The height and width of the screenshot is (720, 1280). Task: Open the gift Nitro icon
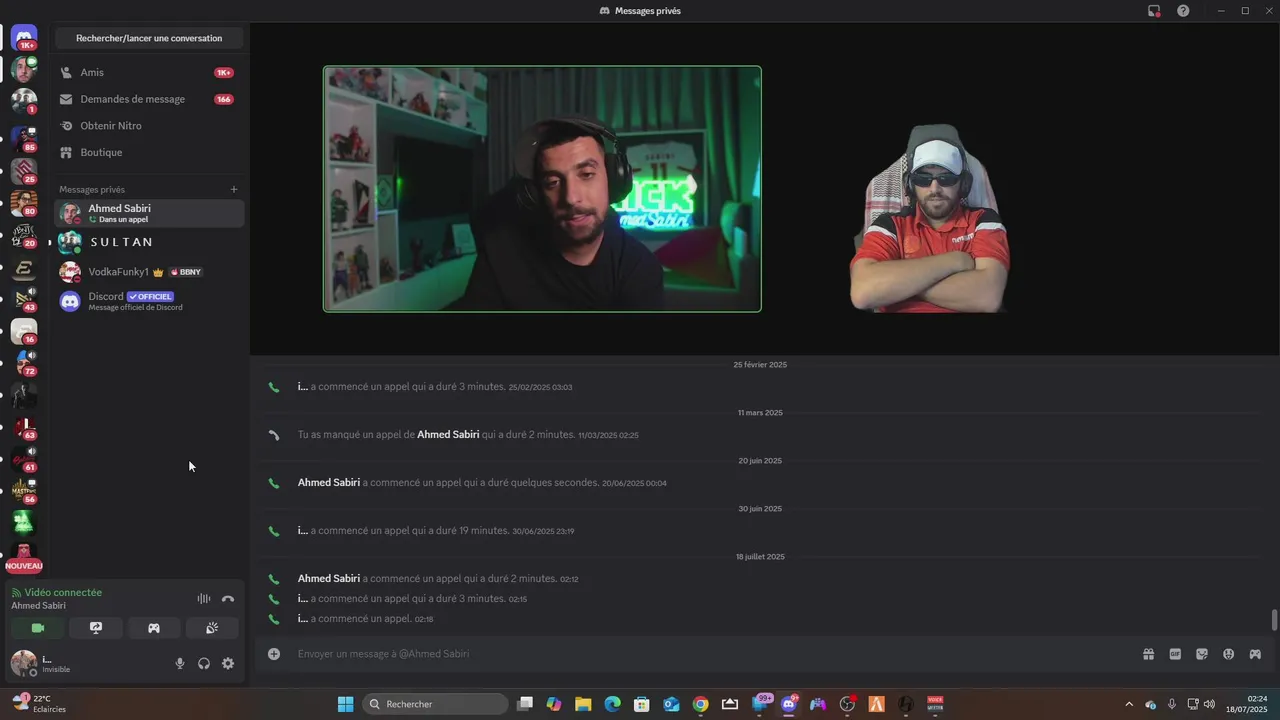coord(1148,654)
